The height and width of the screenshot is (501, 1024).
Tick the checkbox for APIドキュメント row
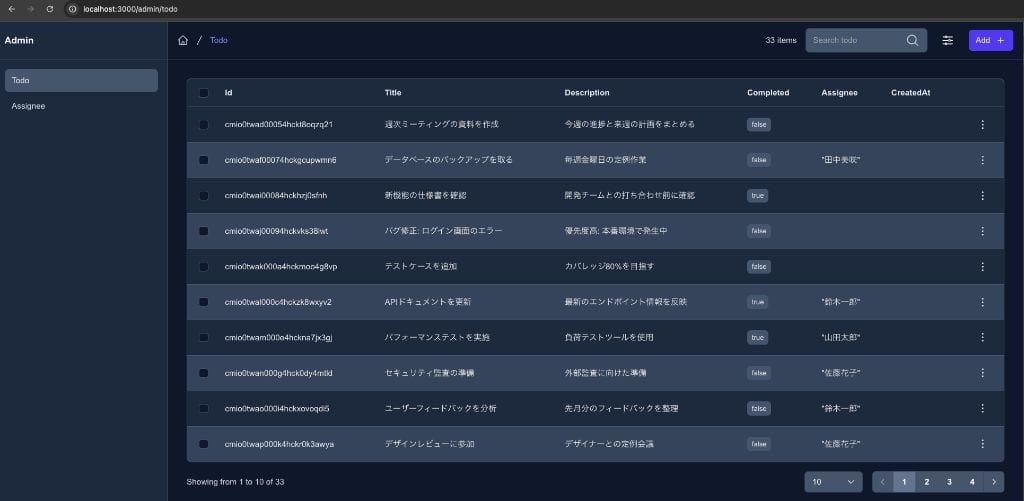[x=204, y=302]
